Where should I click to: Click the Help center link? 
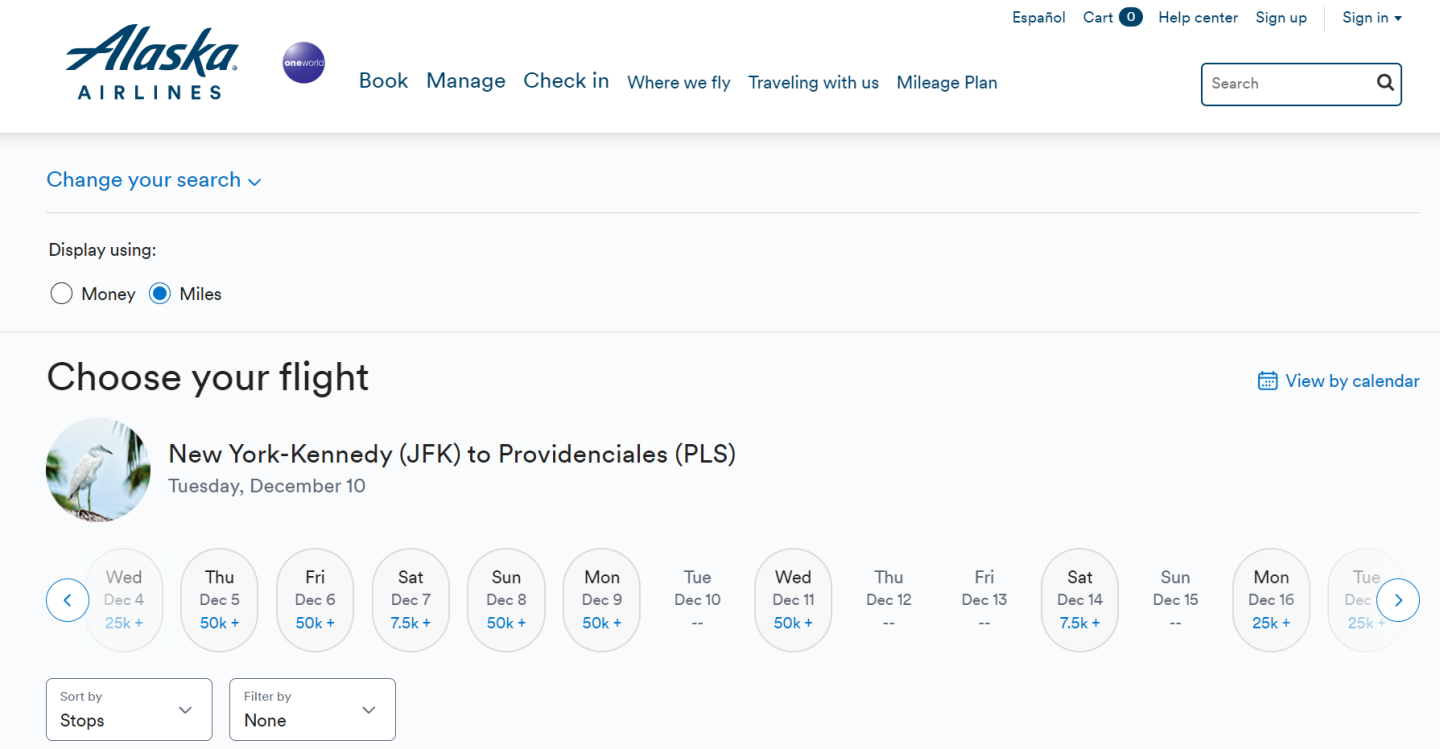click(1198, 17)
